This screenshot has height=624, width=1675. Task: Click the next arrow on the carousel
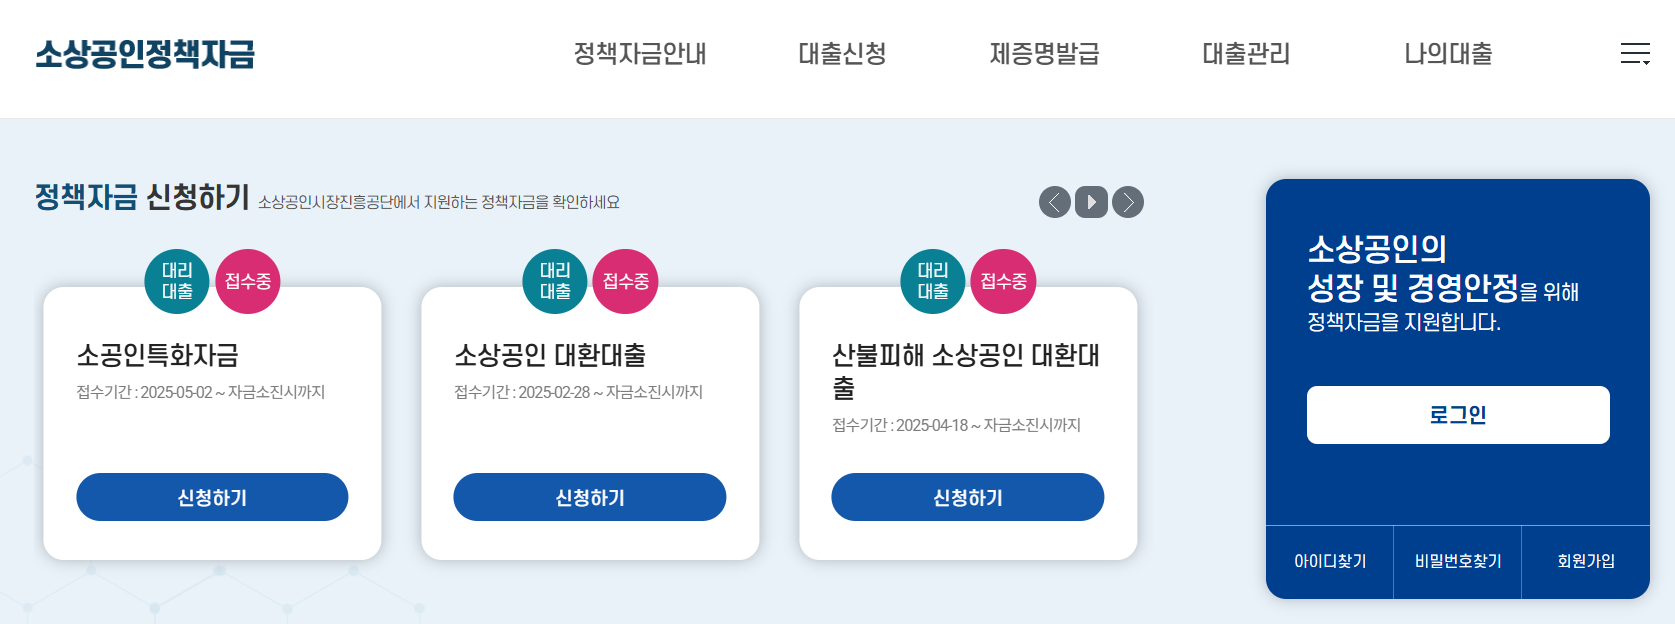(x=1128, y=203)
